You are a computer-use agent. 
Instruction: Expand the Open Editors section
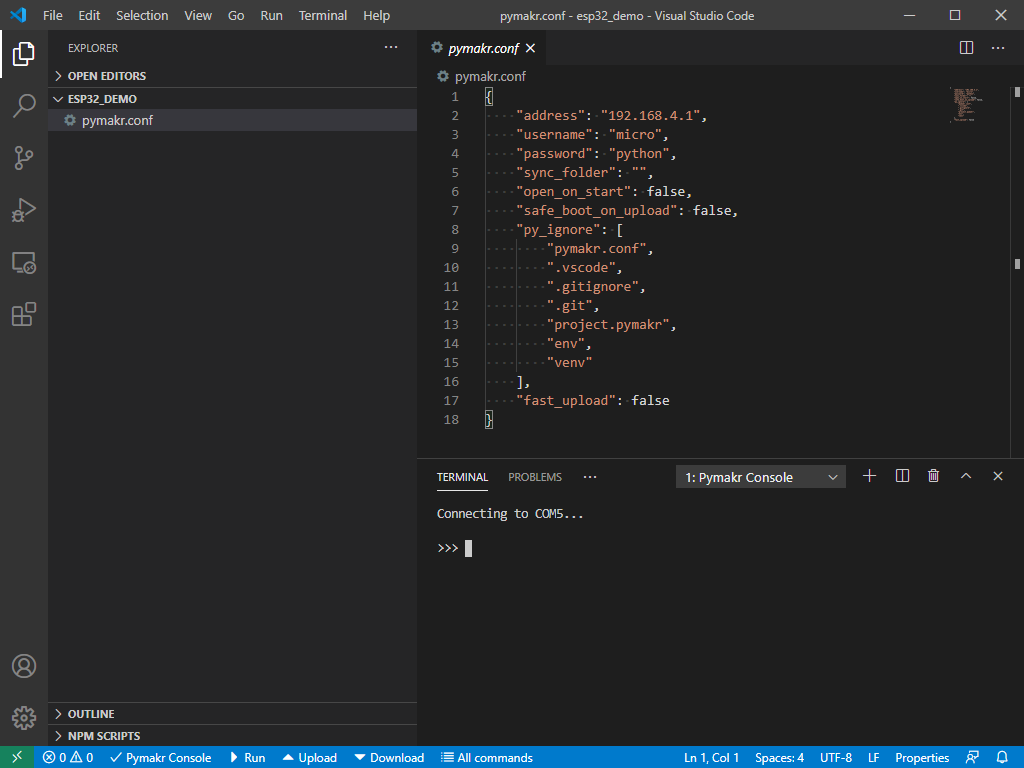click(106, 76)
